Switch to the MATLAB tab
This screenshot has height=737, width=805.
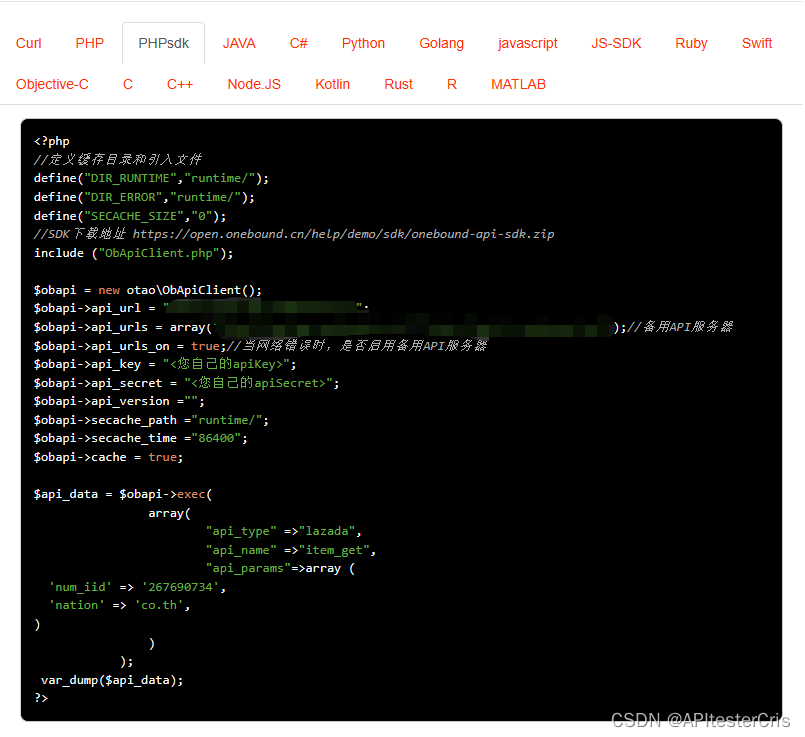(x=518, y=84)
